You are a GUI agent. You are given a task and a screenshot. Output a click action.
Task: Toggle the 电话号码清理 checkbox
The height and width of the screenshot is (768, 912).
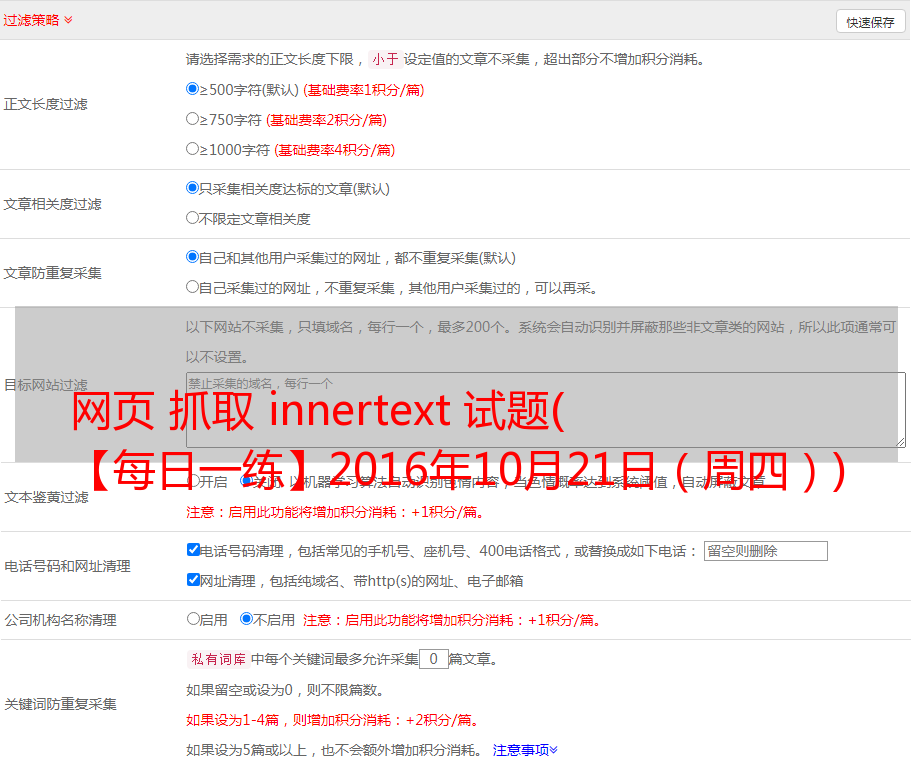pos(193,550)
